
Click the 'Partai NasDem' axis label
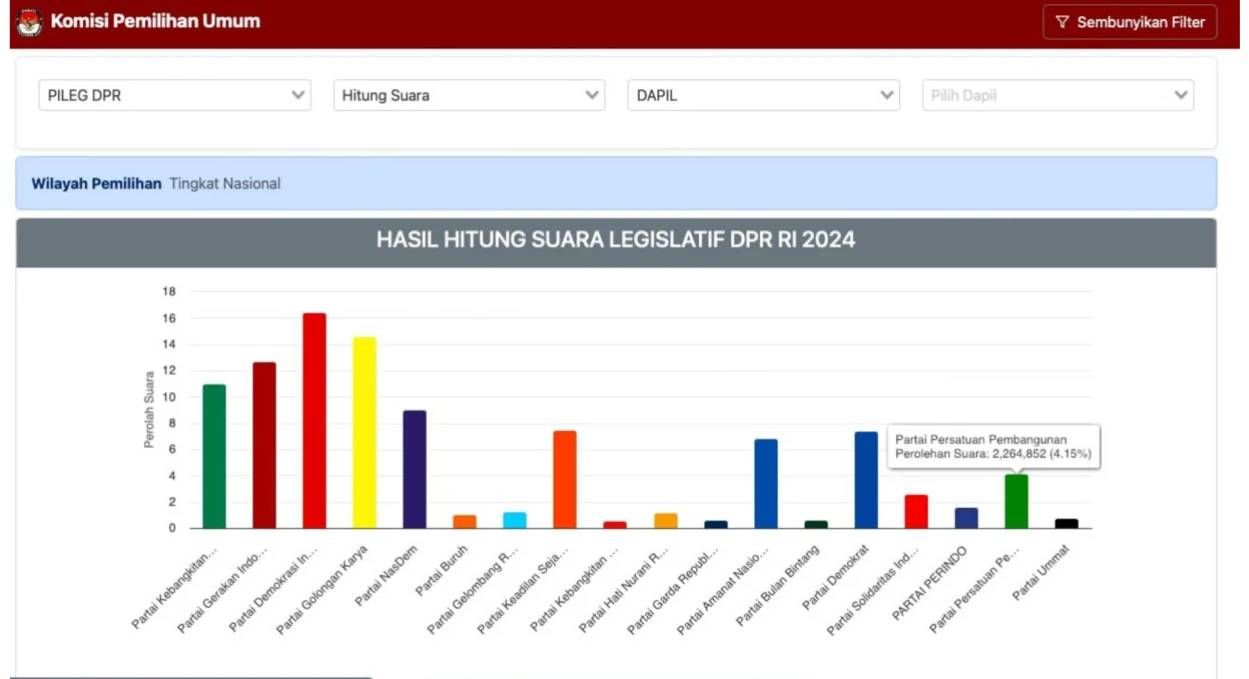(387, 574)
